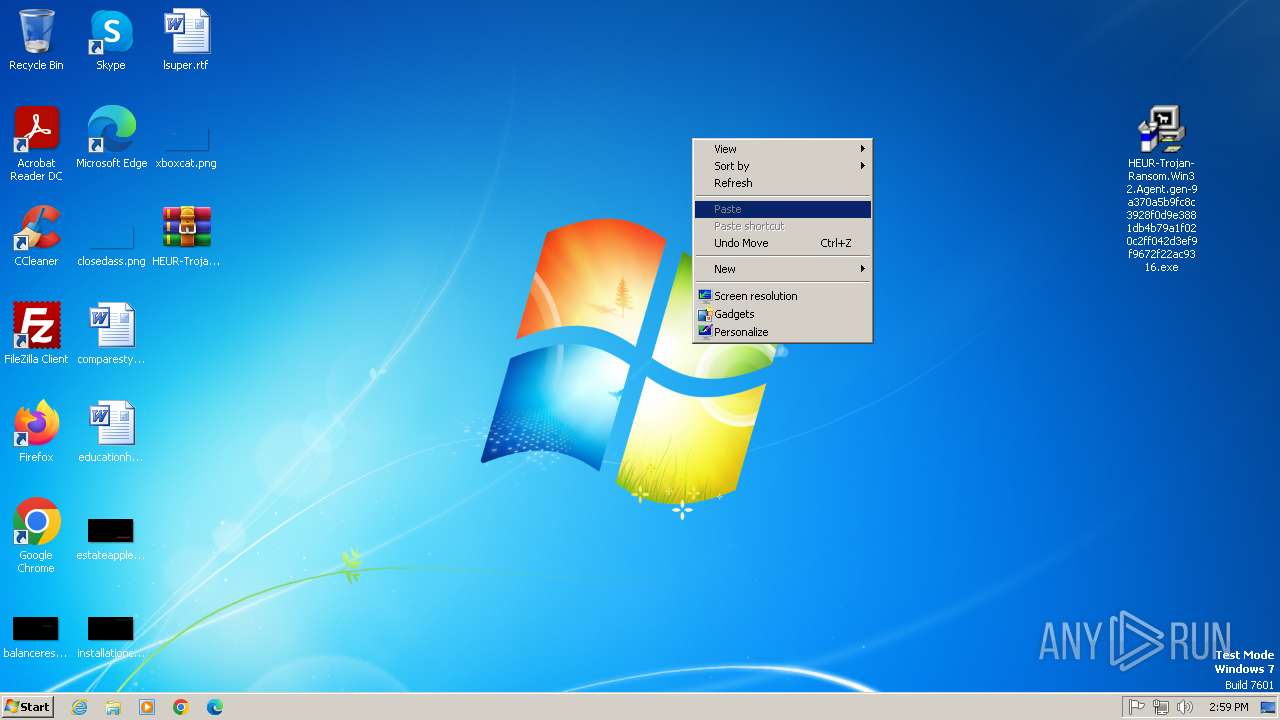This screenshot has width=1280, height=720.
Task: Click the taskbar clock showing 2:59 PM
Action: pos(1228,707)
